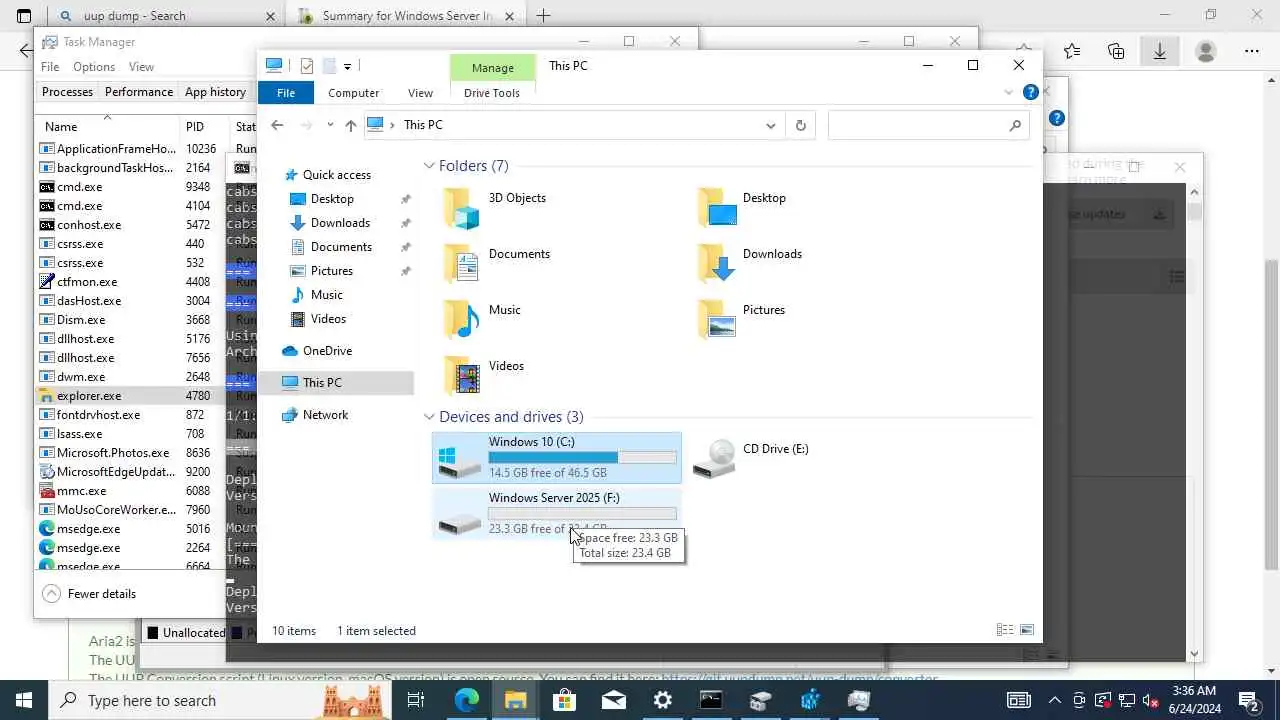Image resolution: width=1280 pixels, height=720 pixels.
Task: Collapse the Devices and drives group
Action: click(429, 417)
